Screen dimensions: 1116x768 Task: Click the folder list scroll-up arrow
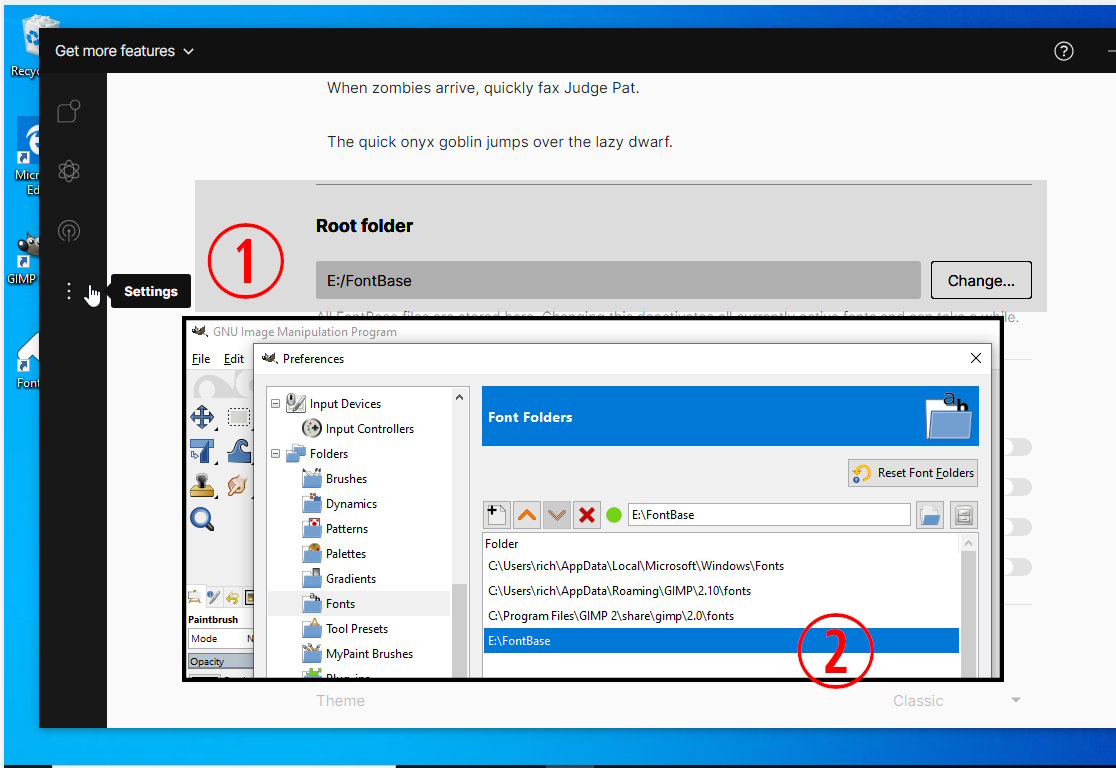[968, 543]
